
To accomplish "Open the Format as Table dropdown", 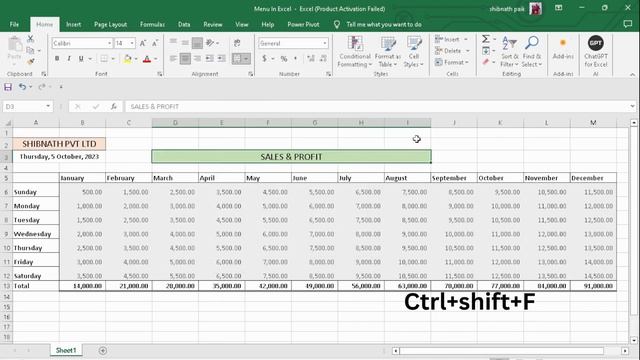I will pyautogui.click(x=388, y=52).
